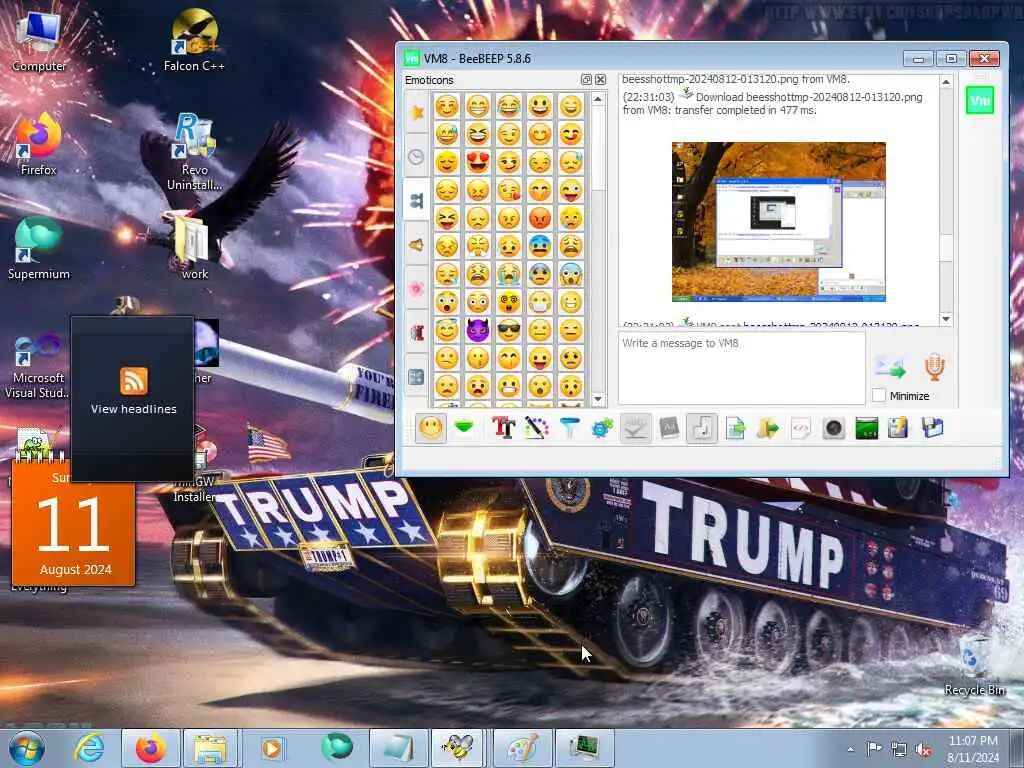The height and width of the screenshot is (768, 1024).
Task: Open the shared screenshot thumbnail in chat
Action: point(778,221)
